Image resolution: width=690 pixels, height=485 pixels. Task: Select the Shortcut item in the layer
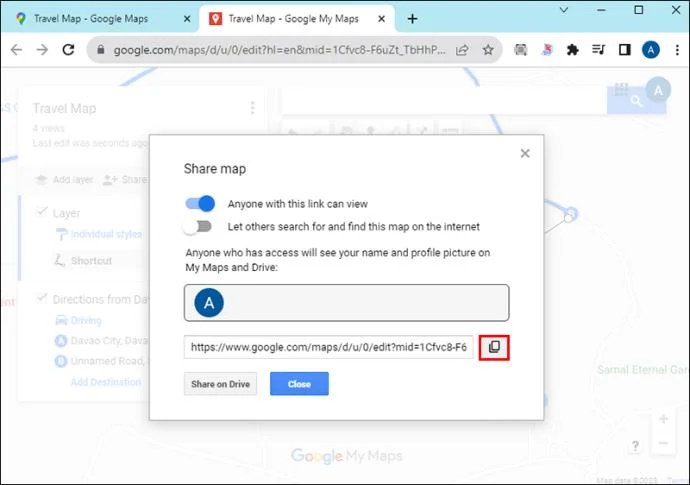(84, 261)
